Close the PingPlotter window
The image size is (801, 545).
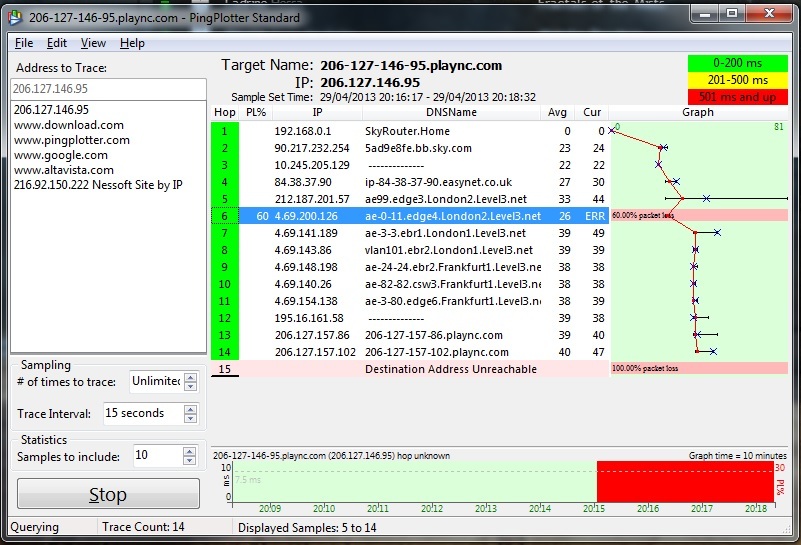[769, 14]
